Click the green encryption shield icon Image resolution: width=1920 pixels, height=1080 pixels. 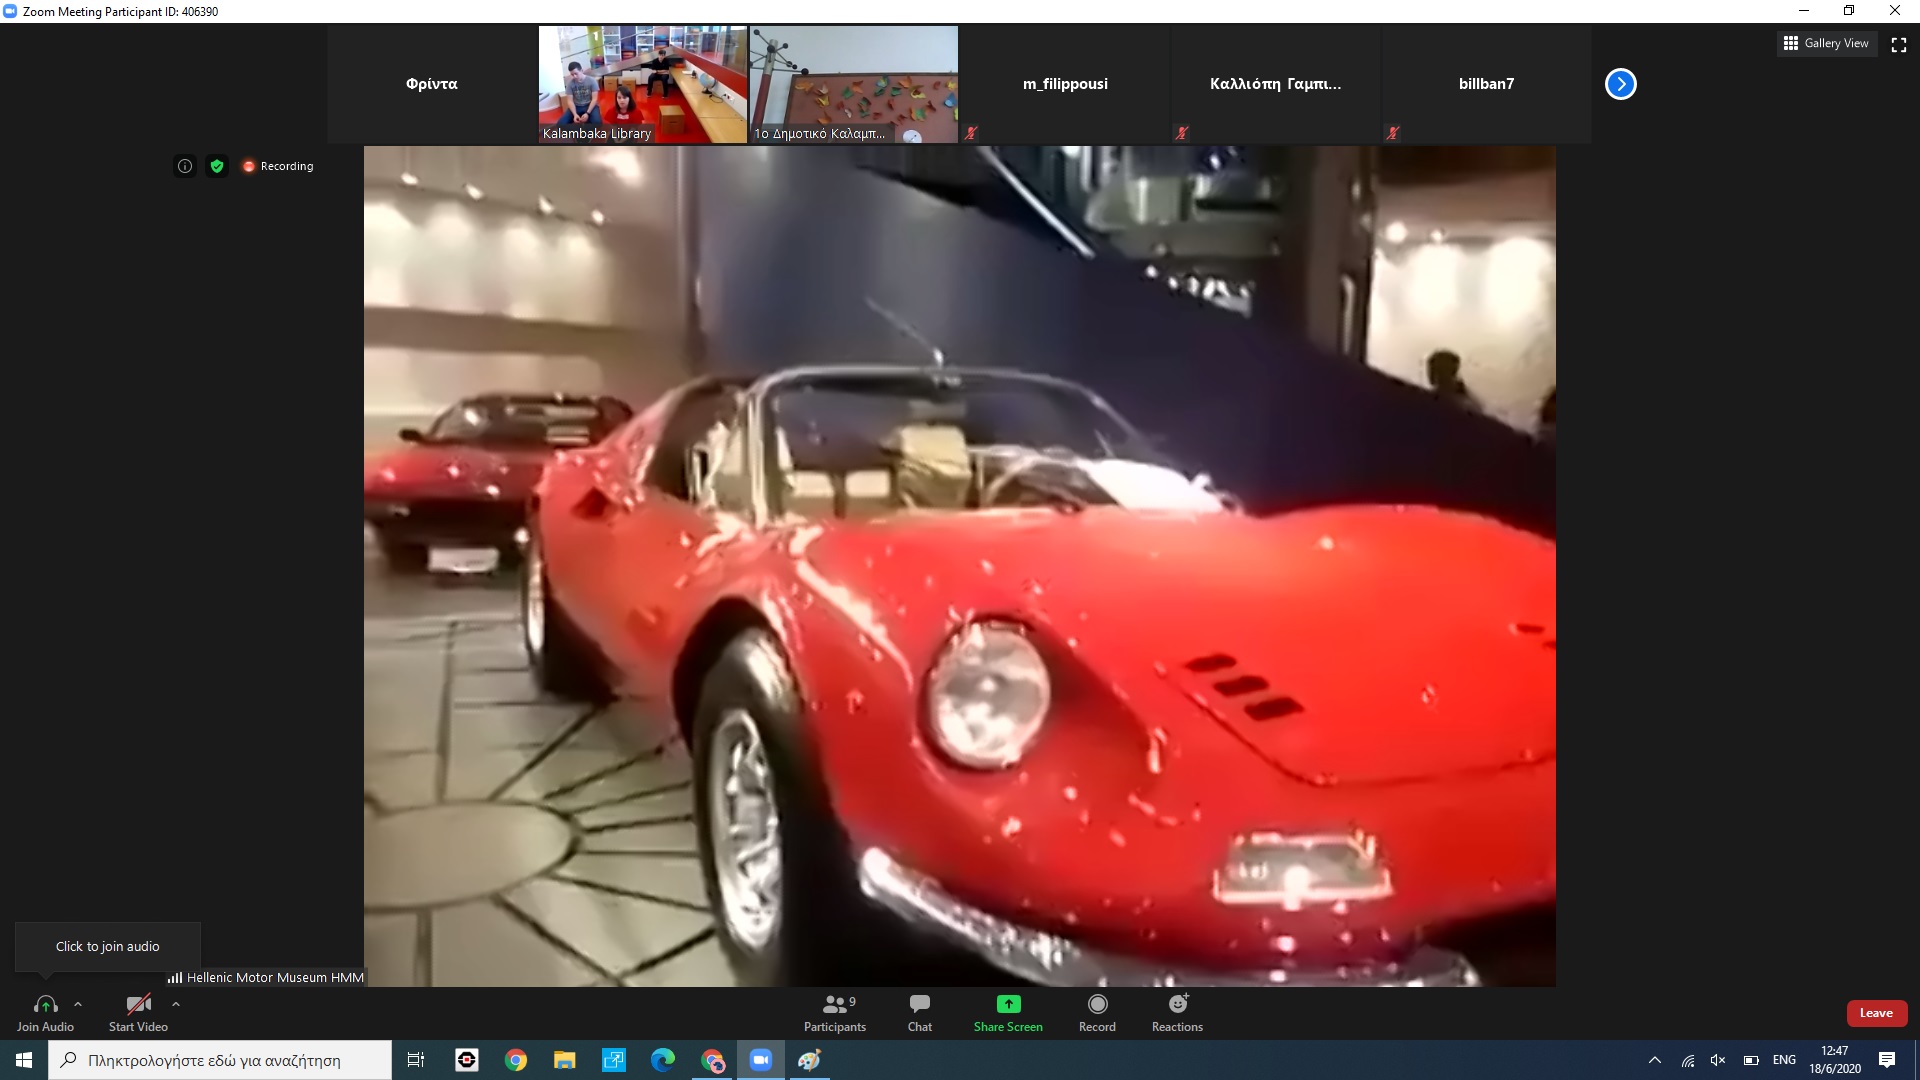[217, 166]
